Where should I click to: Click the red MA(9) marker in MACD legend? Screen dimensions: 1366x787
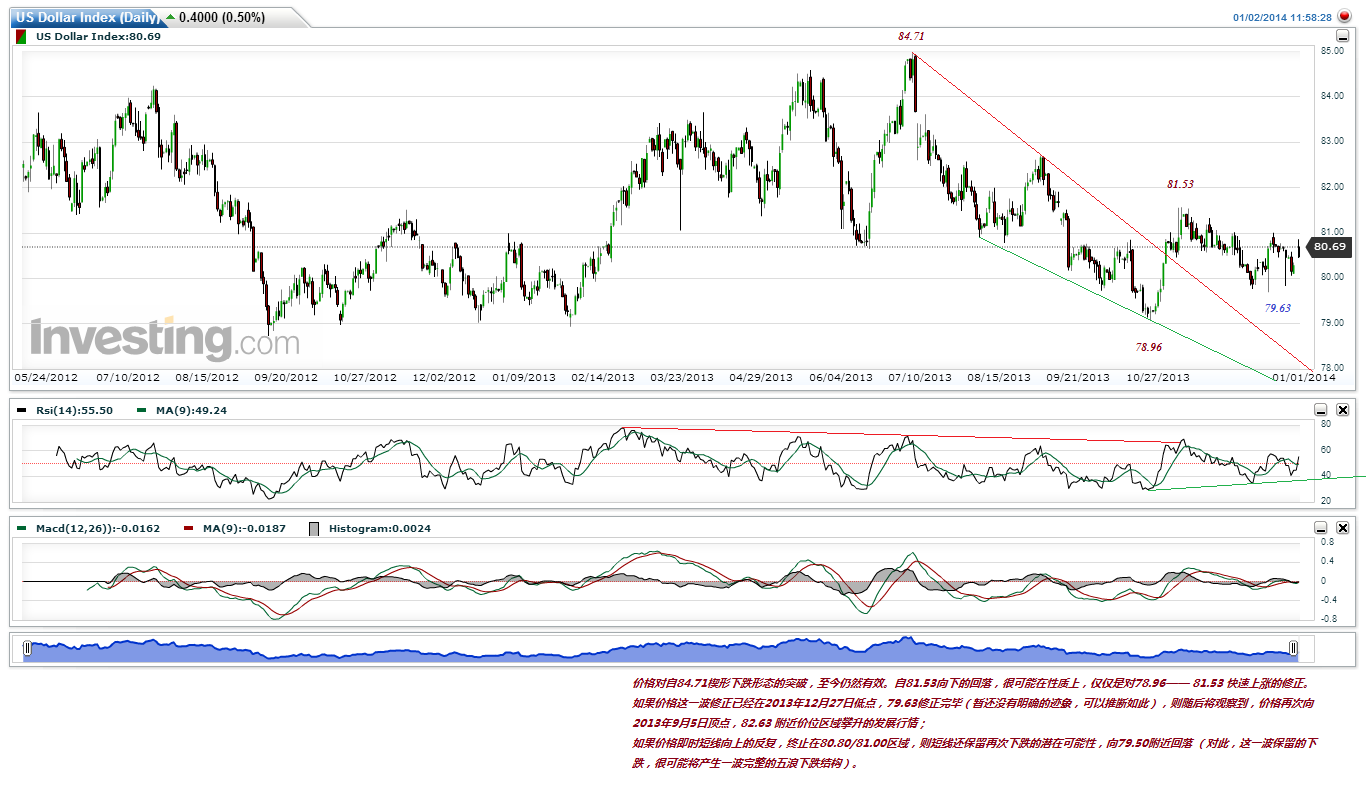[x=190, y=528]
